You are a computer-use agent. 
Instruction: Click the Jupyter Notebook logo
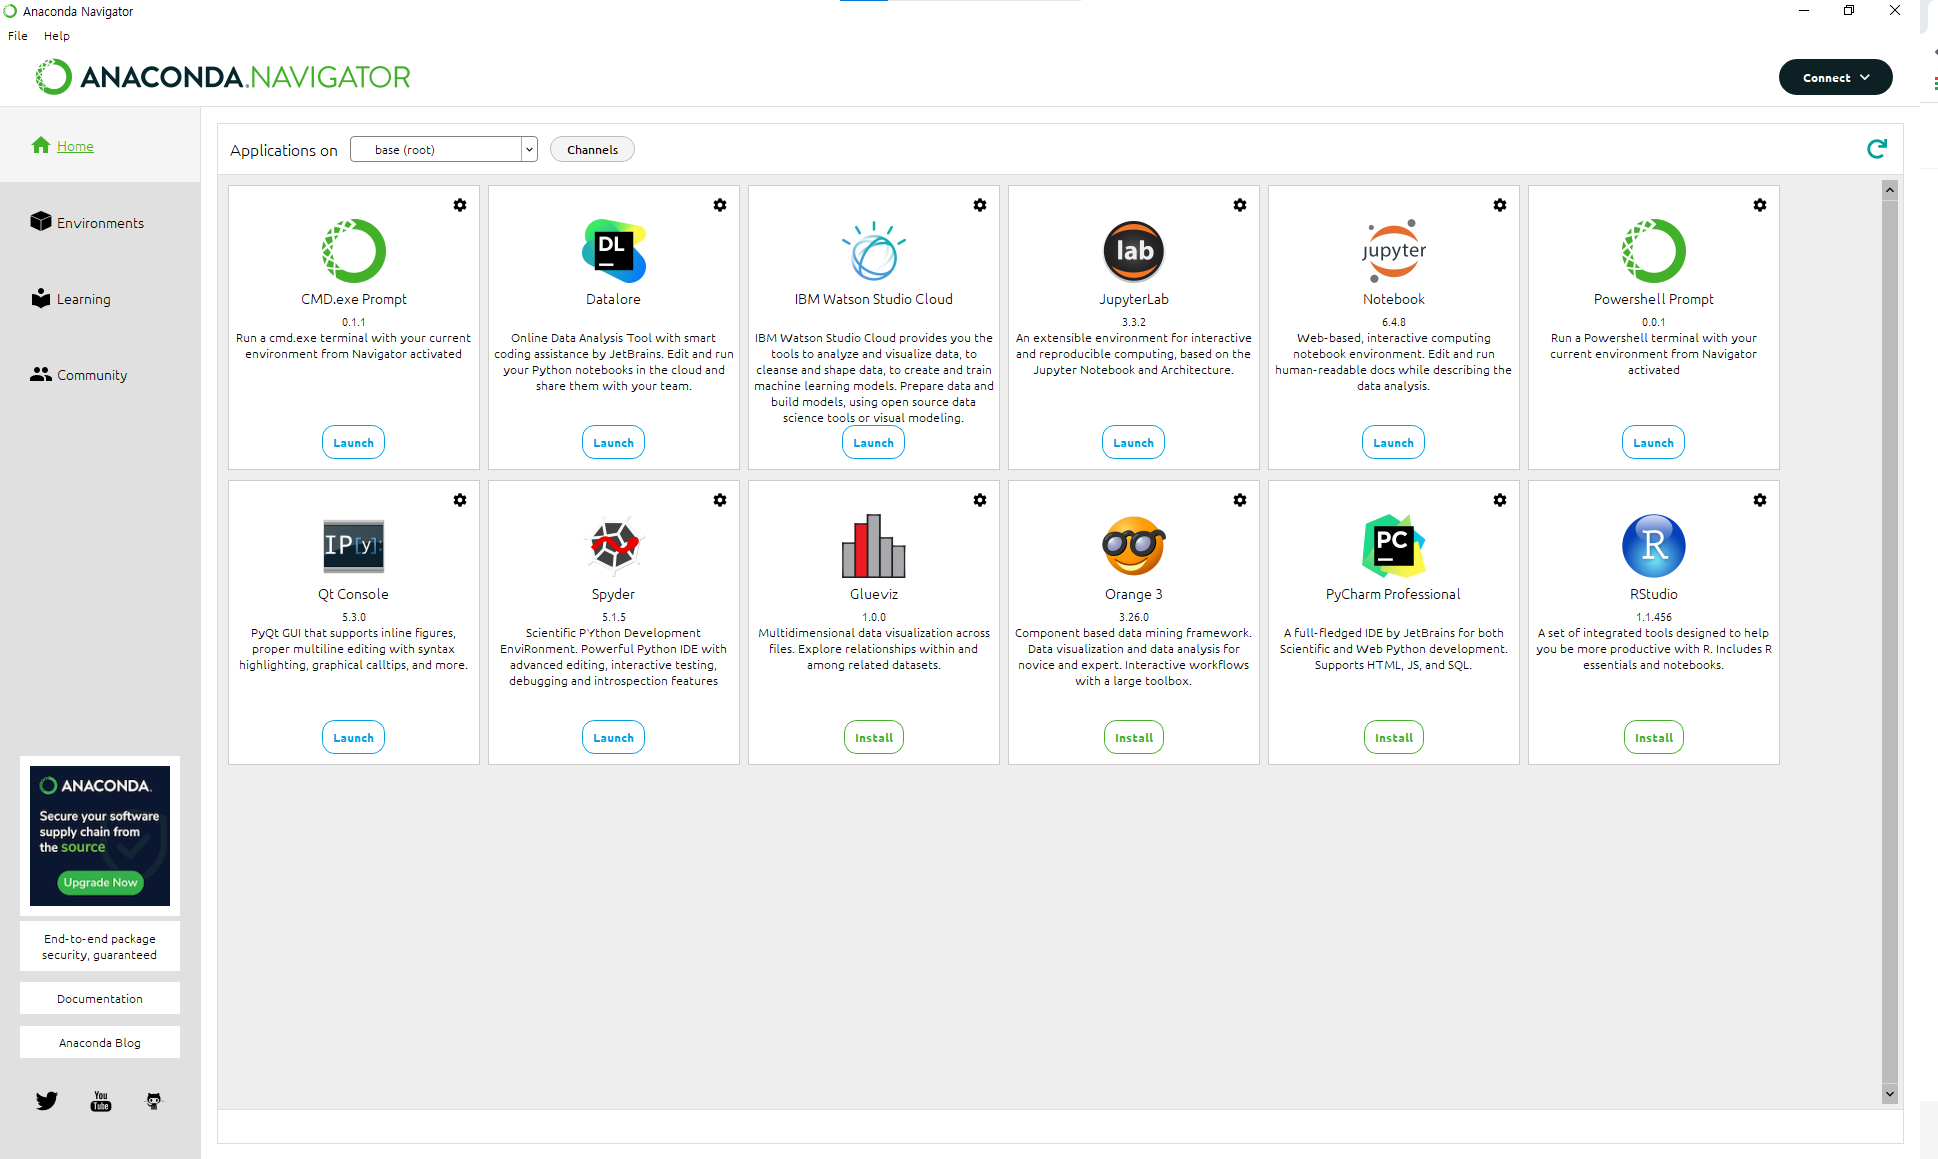coord(1393,250)
